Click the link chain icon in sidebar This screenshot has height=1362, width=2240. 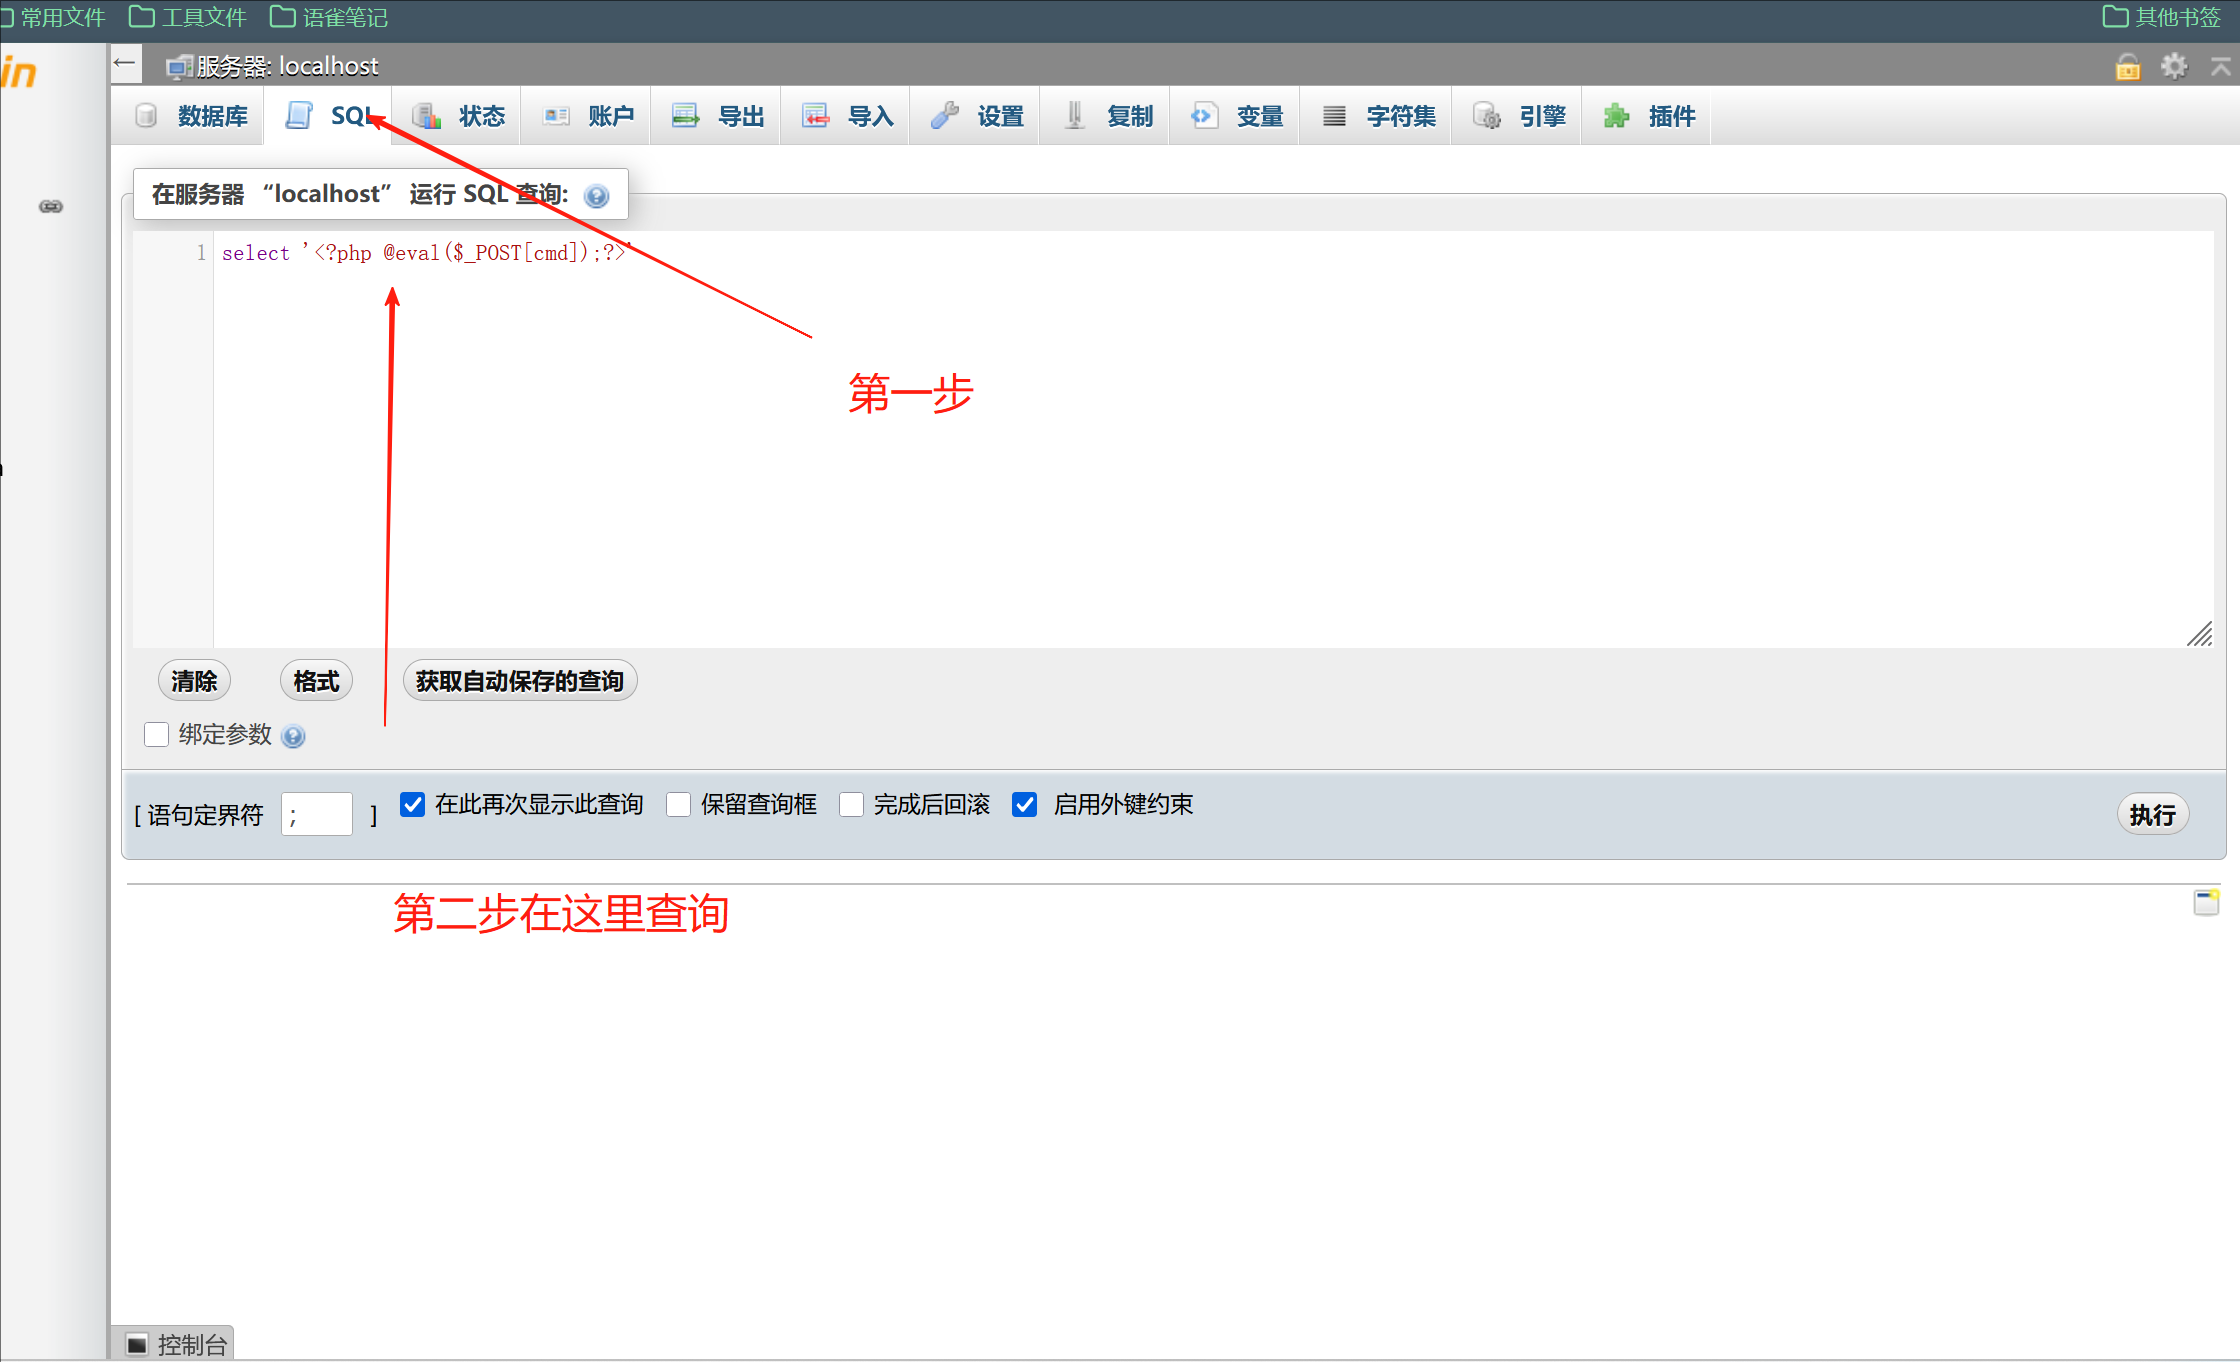coord(51,206)
